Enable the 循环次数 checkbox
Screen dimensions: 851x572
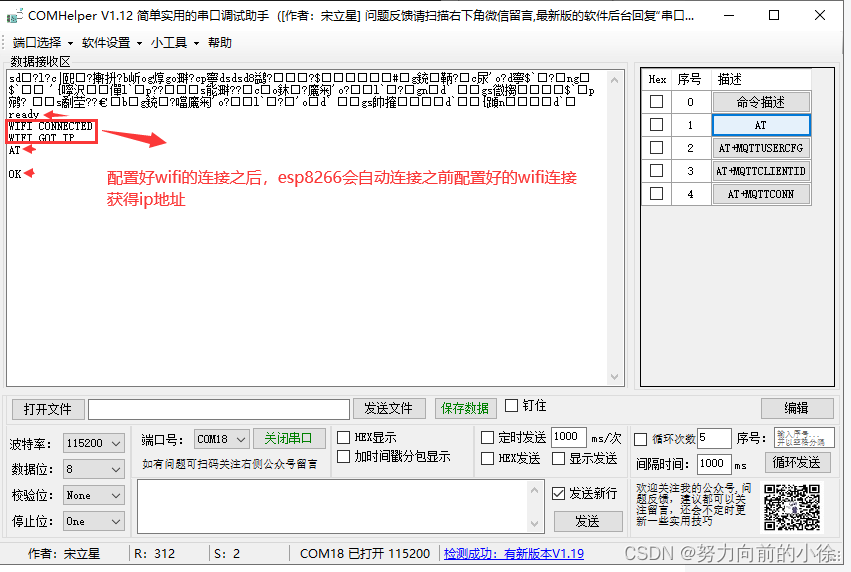coord(640,439)
